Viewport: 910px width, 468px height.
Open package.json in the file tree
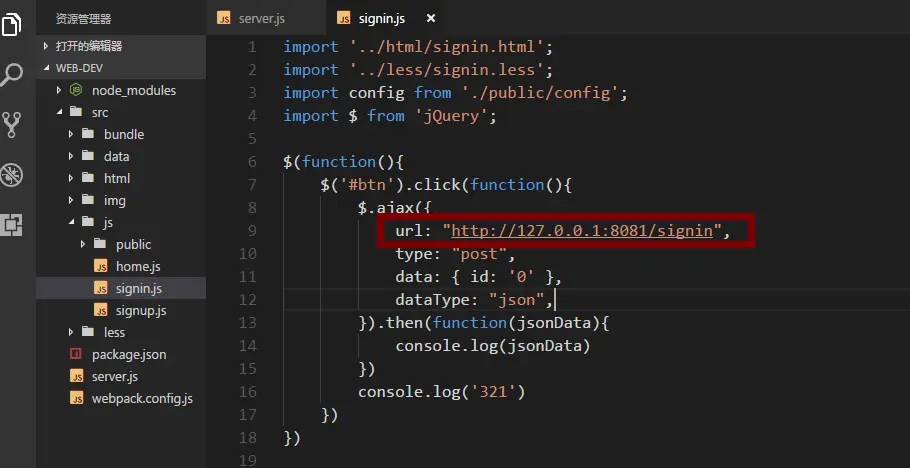coord(121,354)
